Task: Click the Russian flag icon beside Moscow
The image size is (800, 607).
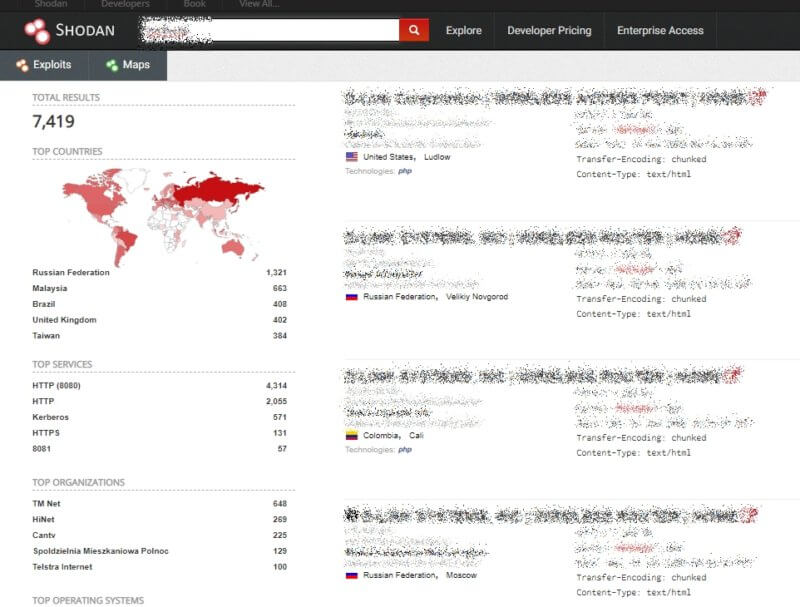Action: [x=352, y=575]
